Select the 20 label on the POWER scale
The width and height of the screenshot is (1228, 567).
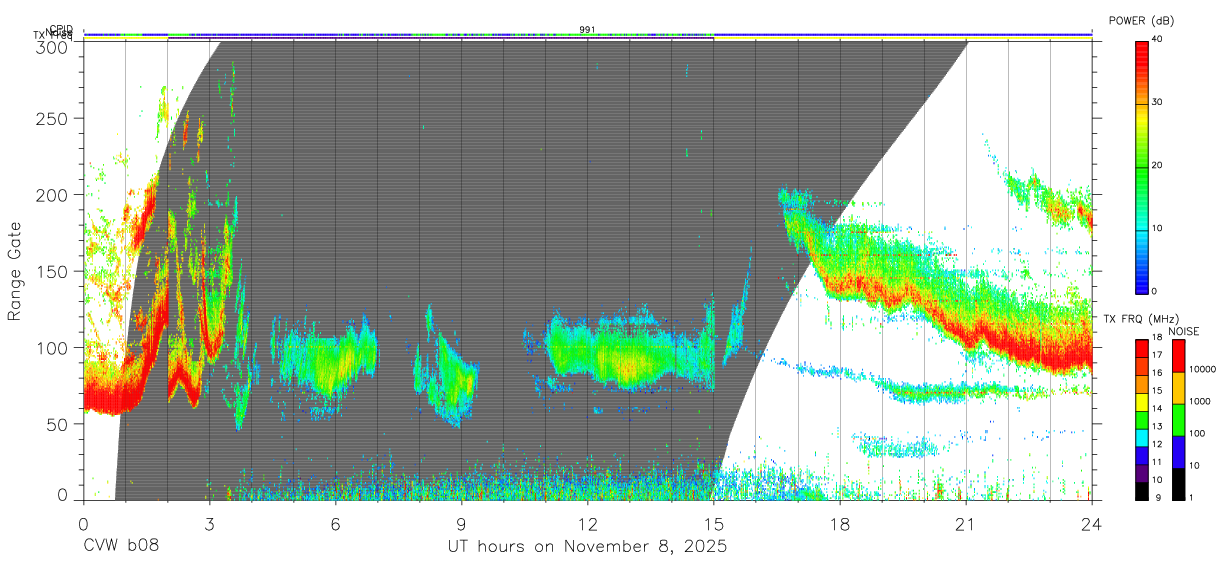click(1157, 166)
